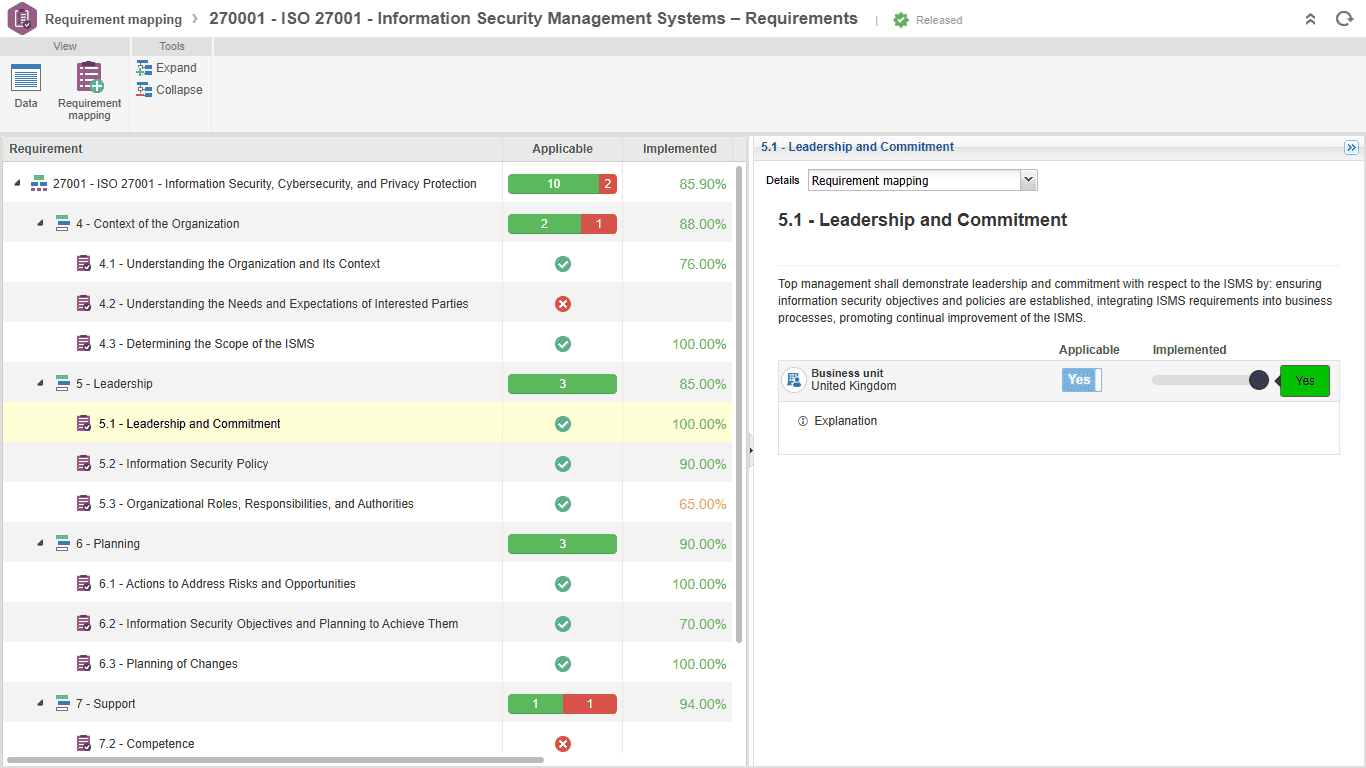Image resolution: width=1366 pixels, height=768 pixels.
Task: Click the horizontal scrollbar under the tree
Action: coord(275,761)
